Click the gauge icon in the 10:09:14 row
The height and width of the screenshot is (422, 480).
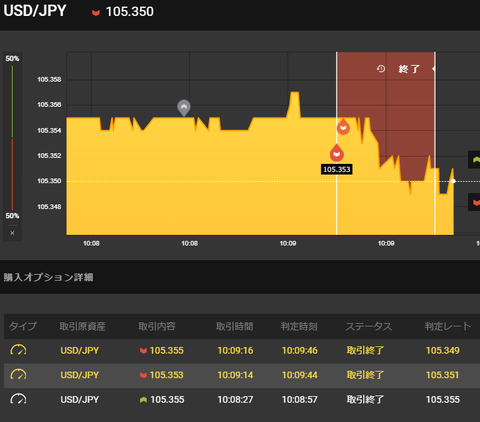point(18,375)
